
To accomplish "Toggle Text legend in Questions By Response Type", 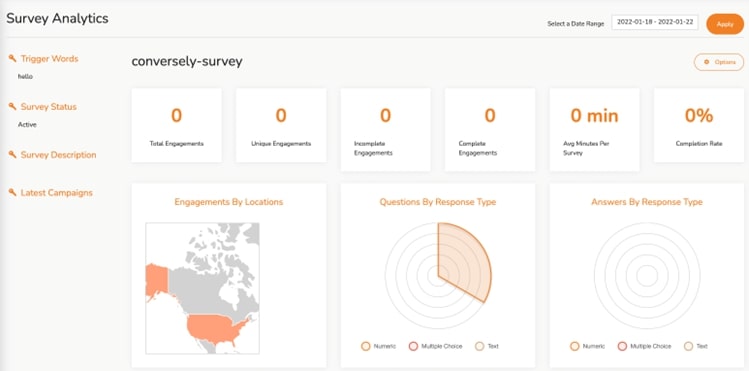I will pyautogui.click(x=487, y=346).
